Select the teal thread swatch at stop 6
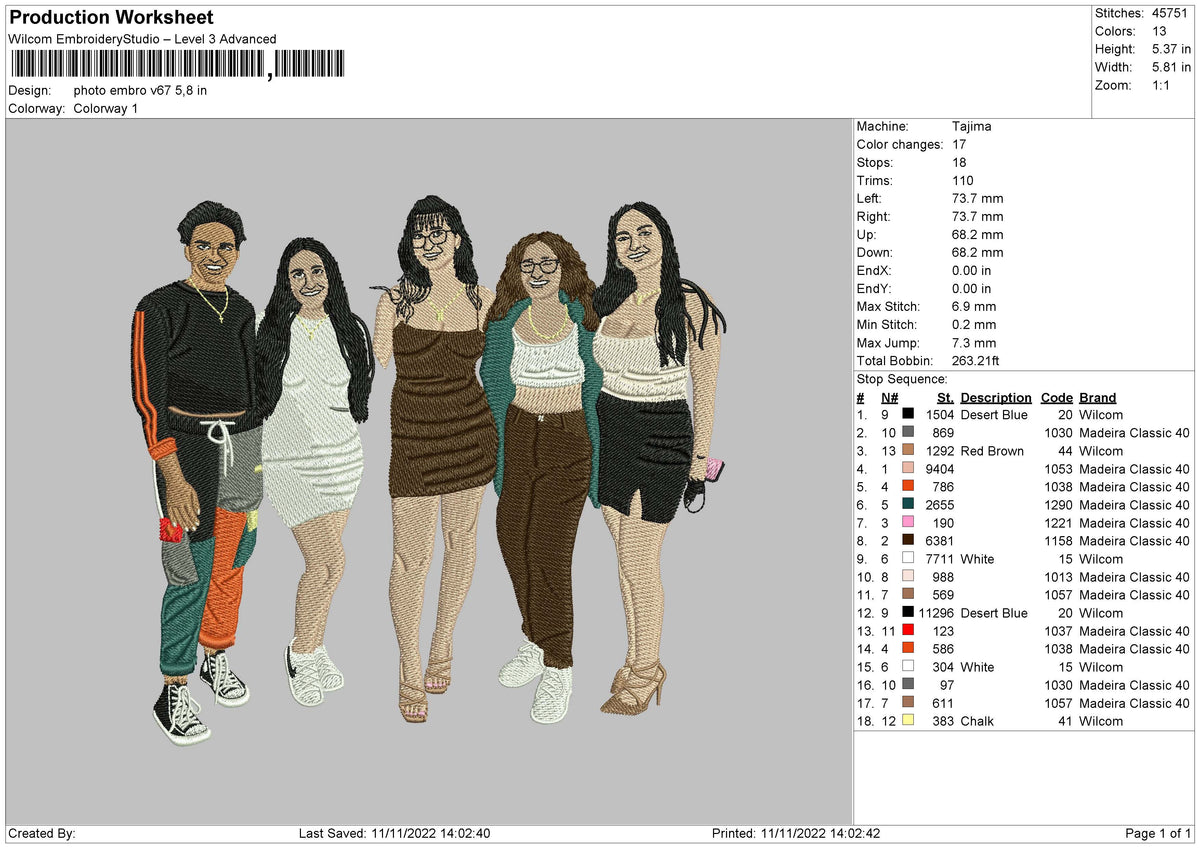 909,505
